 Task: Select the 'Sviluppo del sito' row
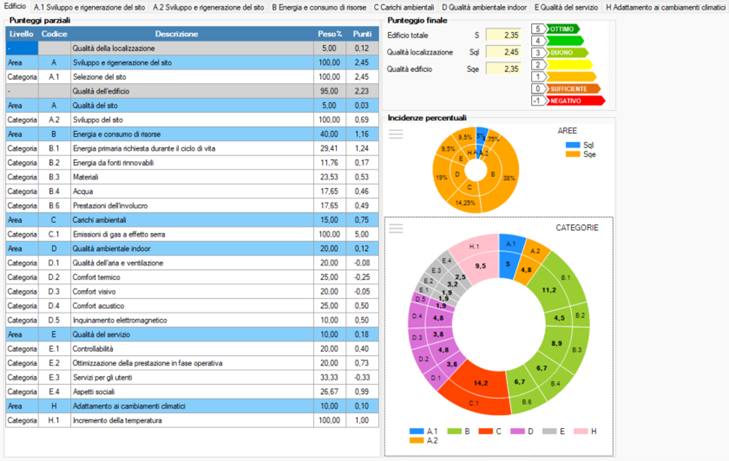192,120
